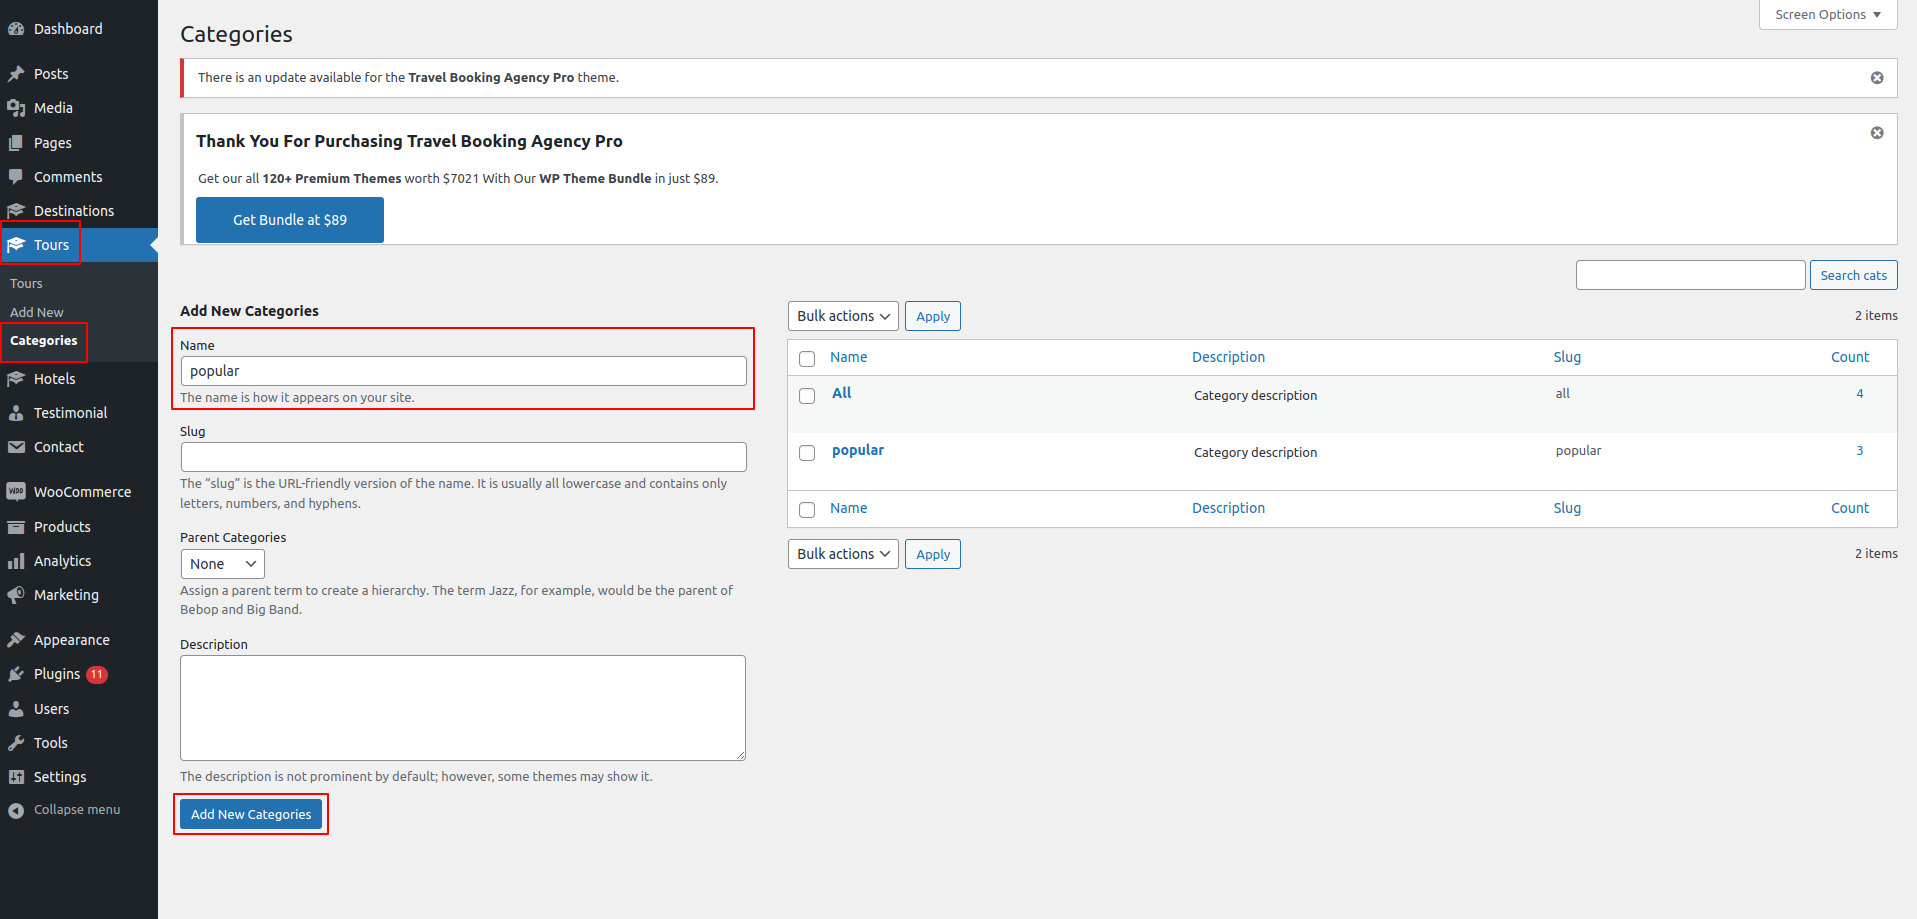Open the All category link
This screenshot has height=919, width=1917.
(x=842, y=393)
